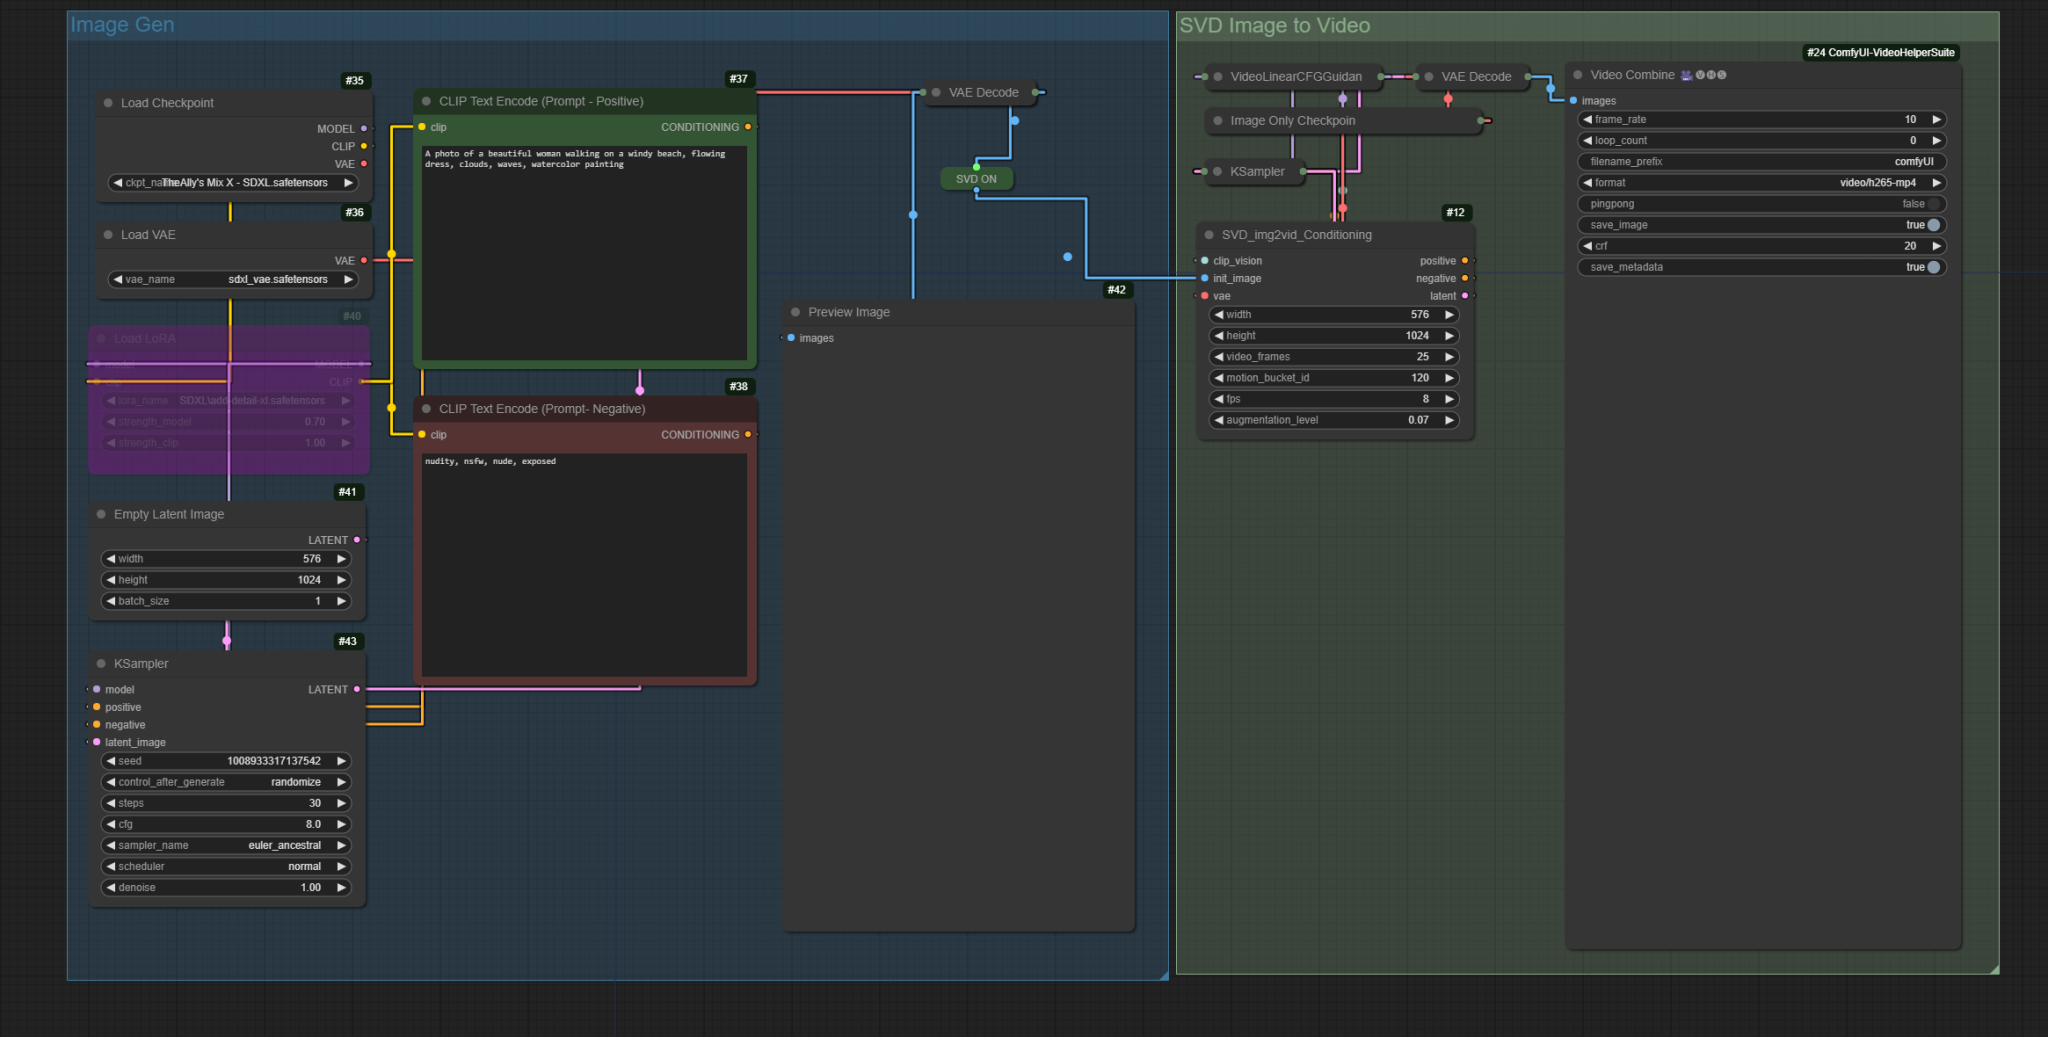Click the negative prompt text box
Screen dimensions: 2048x1037
click(584, 565)
